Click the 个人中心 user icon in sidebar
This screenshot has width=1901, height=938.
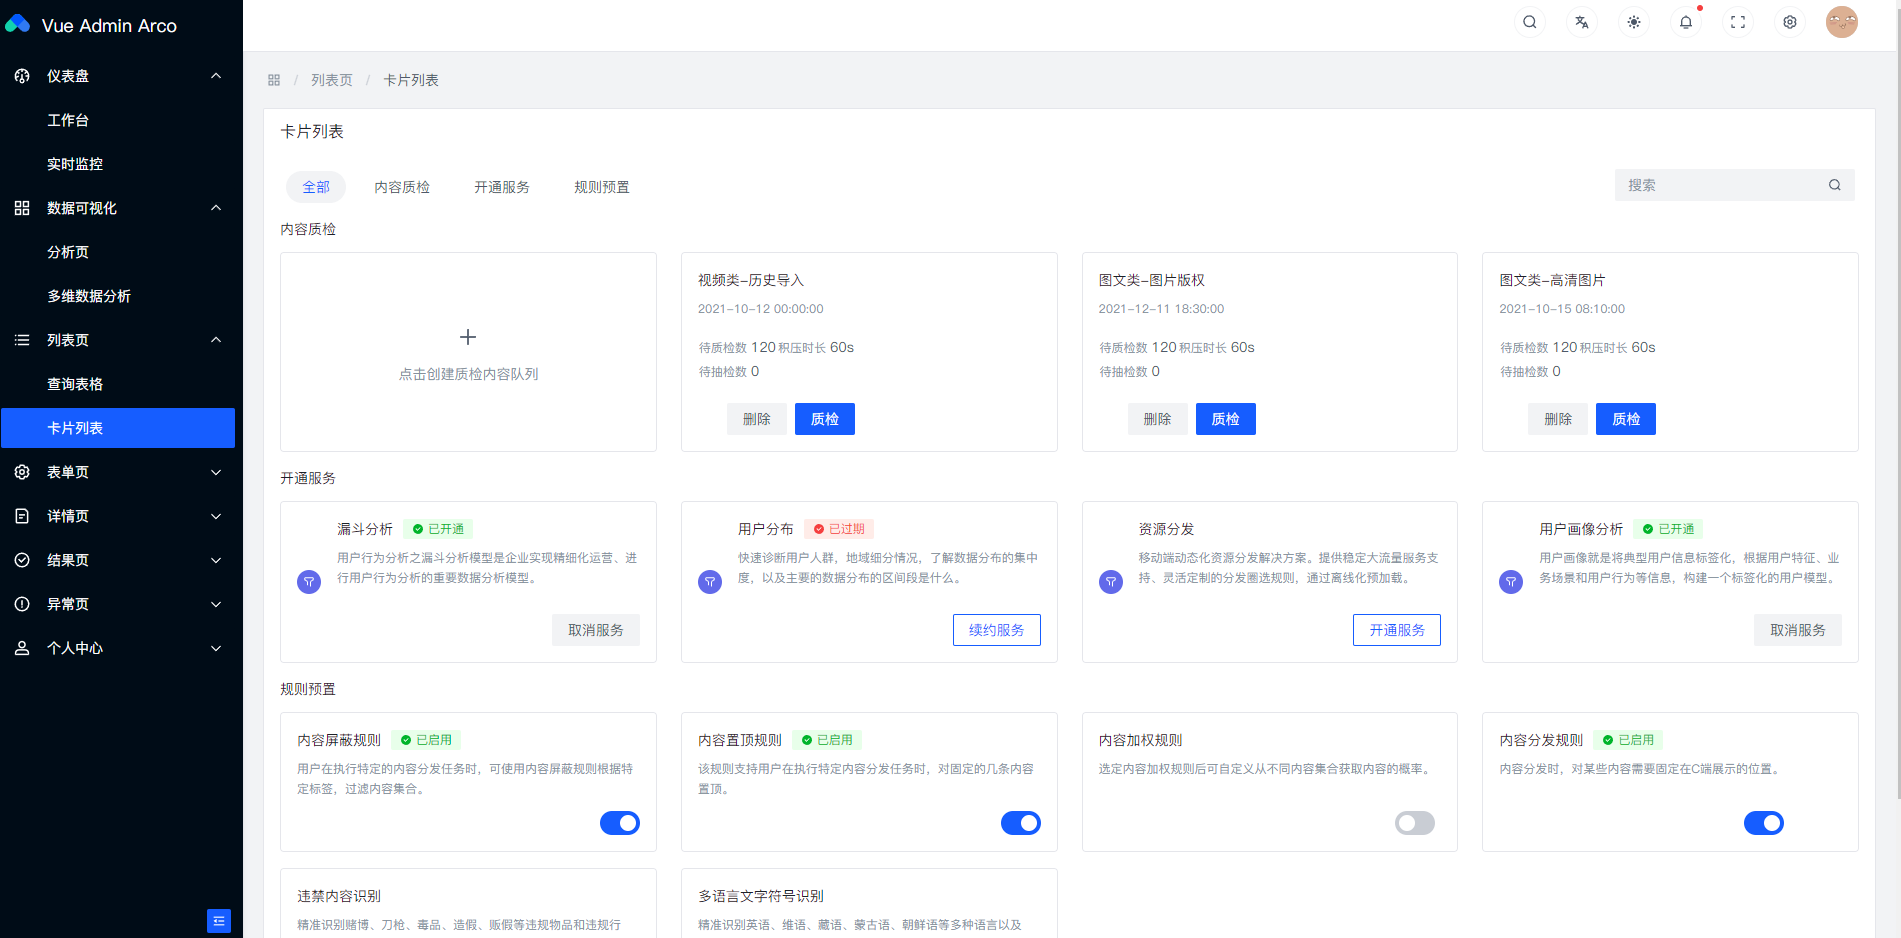click(22, 648)
